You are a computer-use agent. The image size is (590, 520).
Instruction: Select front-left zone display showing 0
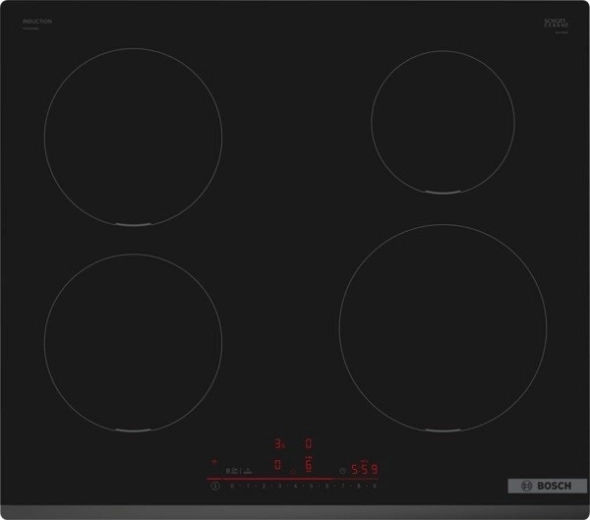coord(277,465)
